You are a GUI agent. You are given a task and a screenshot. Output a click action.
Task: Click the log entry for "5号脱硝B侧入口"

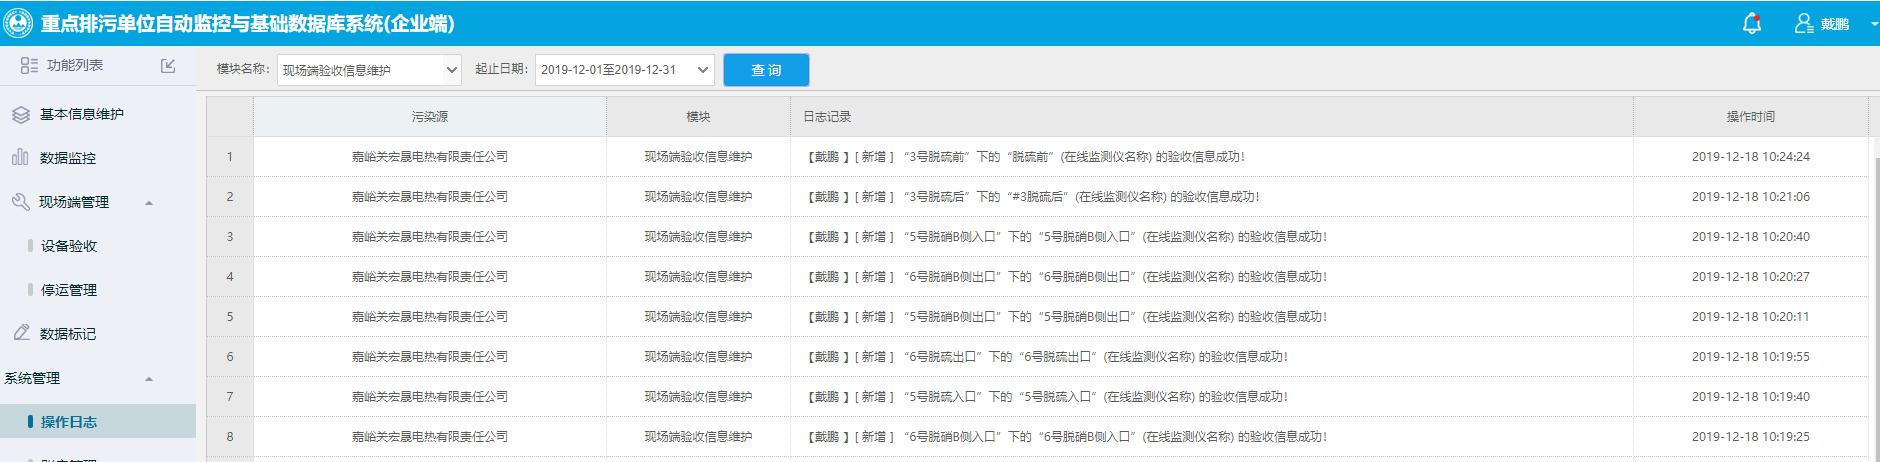pos(1066,237)
